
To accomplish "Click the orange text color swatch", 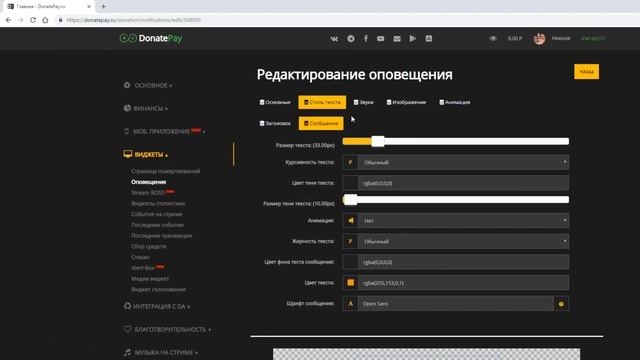I will tap(350, 282).
